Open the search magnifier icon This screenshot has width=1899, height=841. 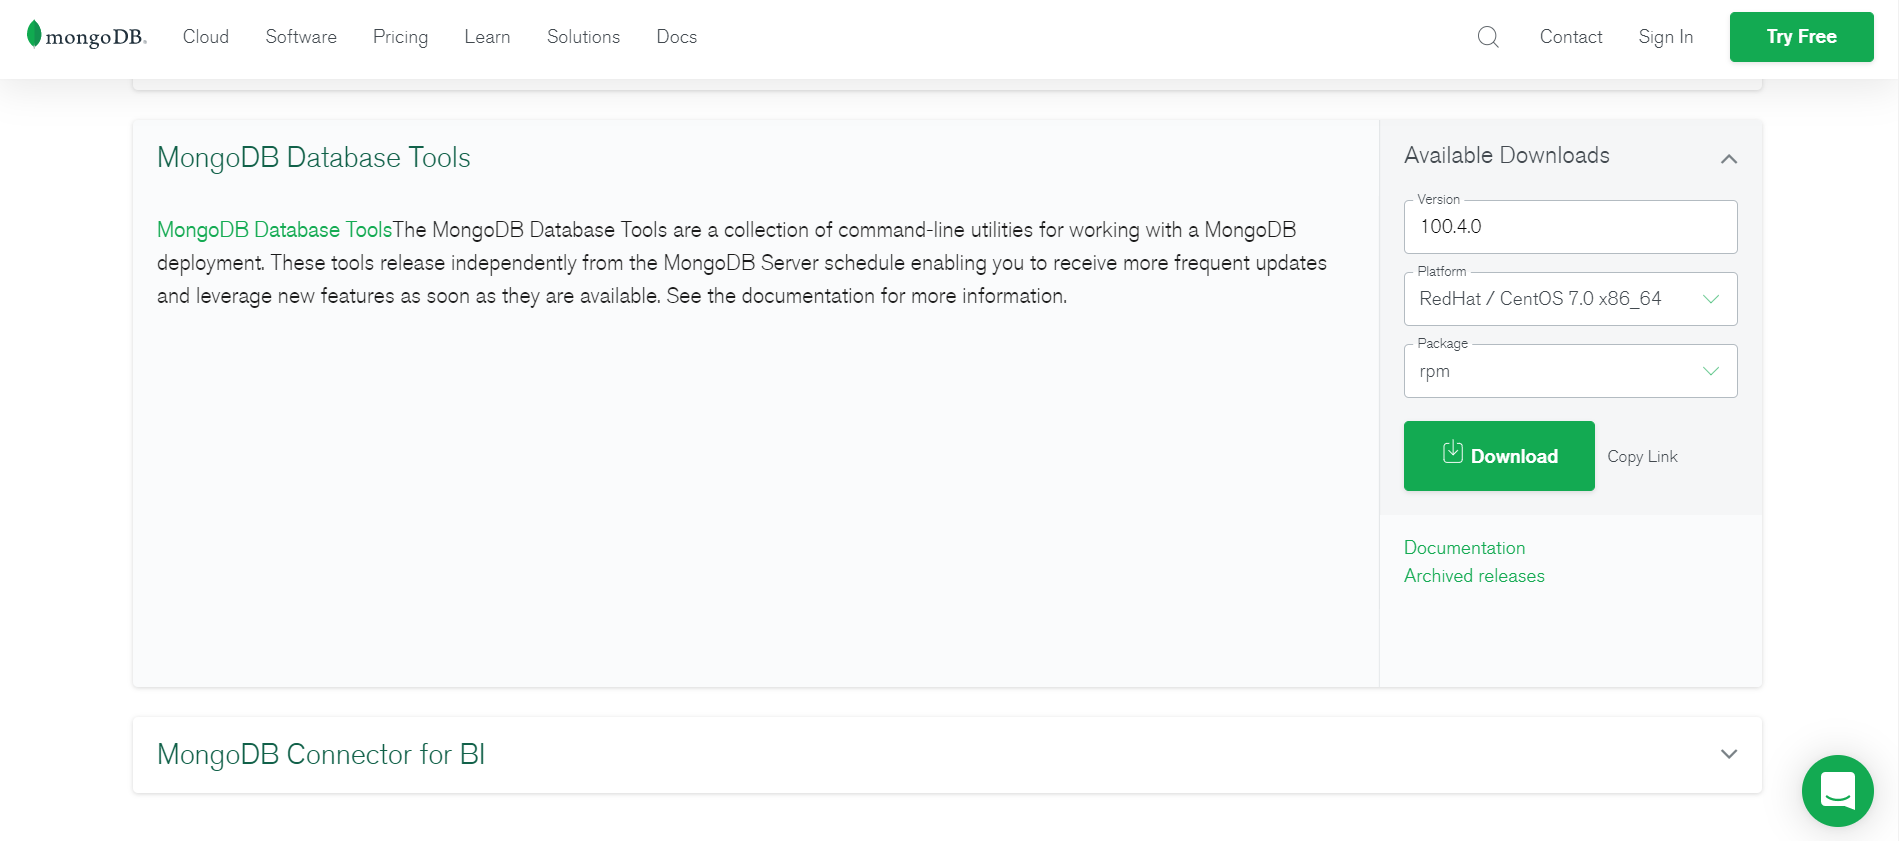point(1488,37)
